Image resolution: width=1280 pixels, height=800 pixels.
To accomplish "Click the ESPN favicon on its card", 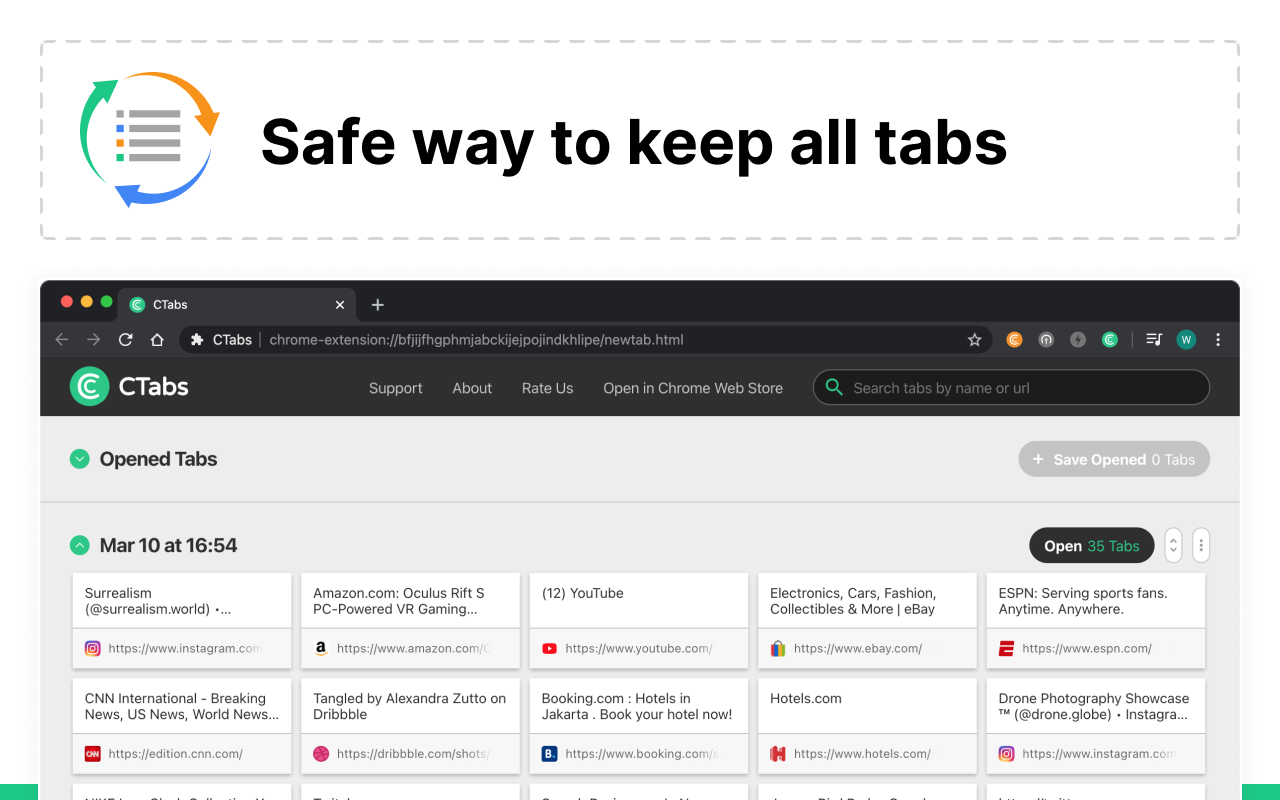I will tap(1006, 648).
